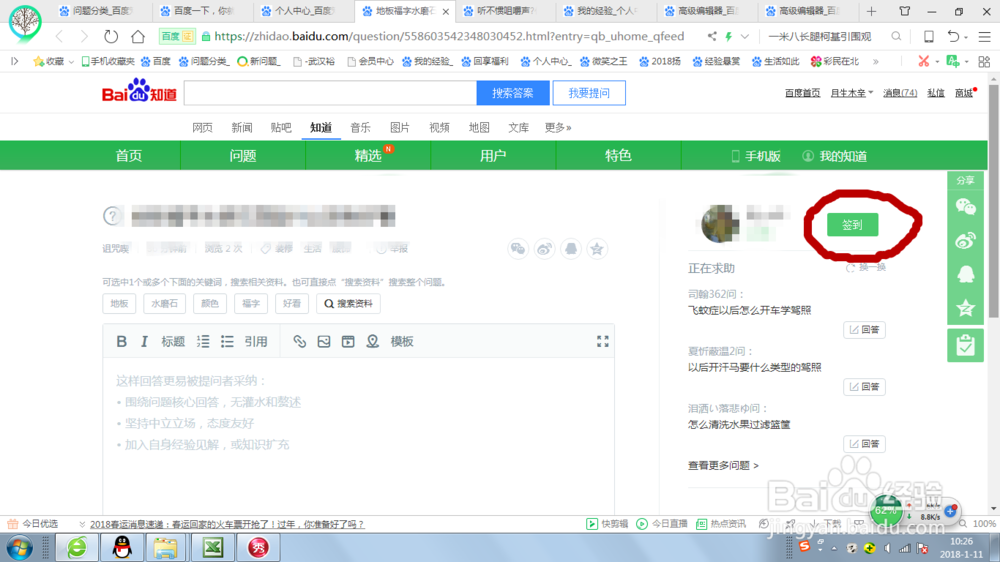Open QQ penguin from the taskbar
The height and width of the screenshot is (562, 1000).
point(122,547)
